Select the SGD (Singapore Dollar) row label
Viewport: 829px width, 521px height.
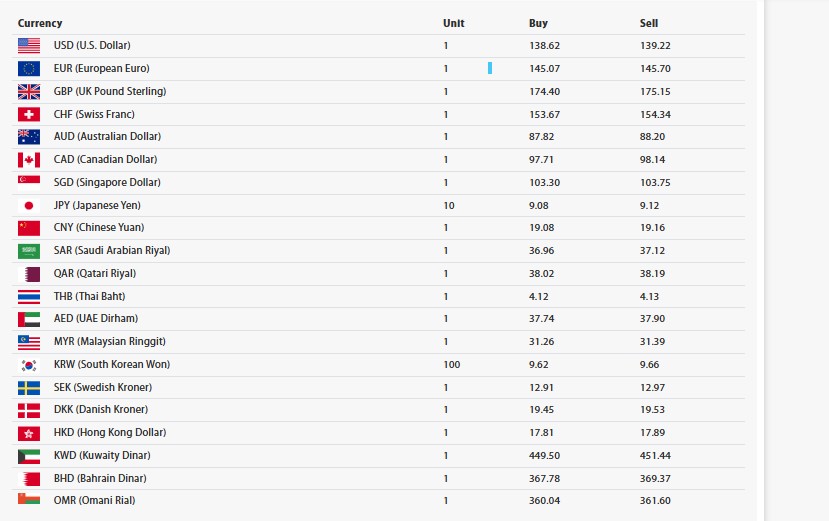click(x=107, y=182)
